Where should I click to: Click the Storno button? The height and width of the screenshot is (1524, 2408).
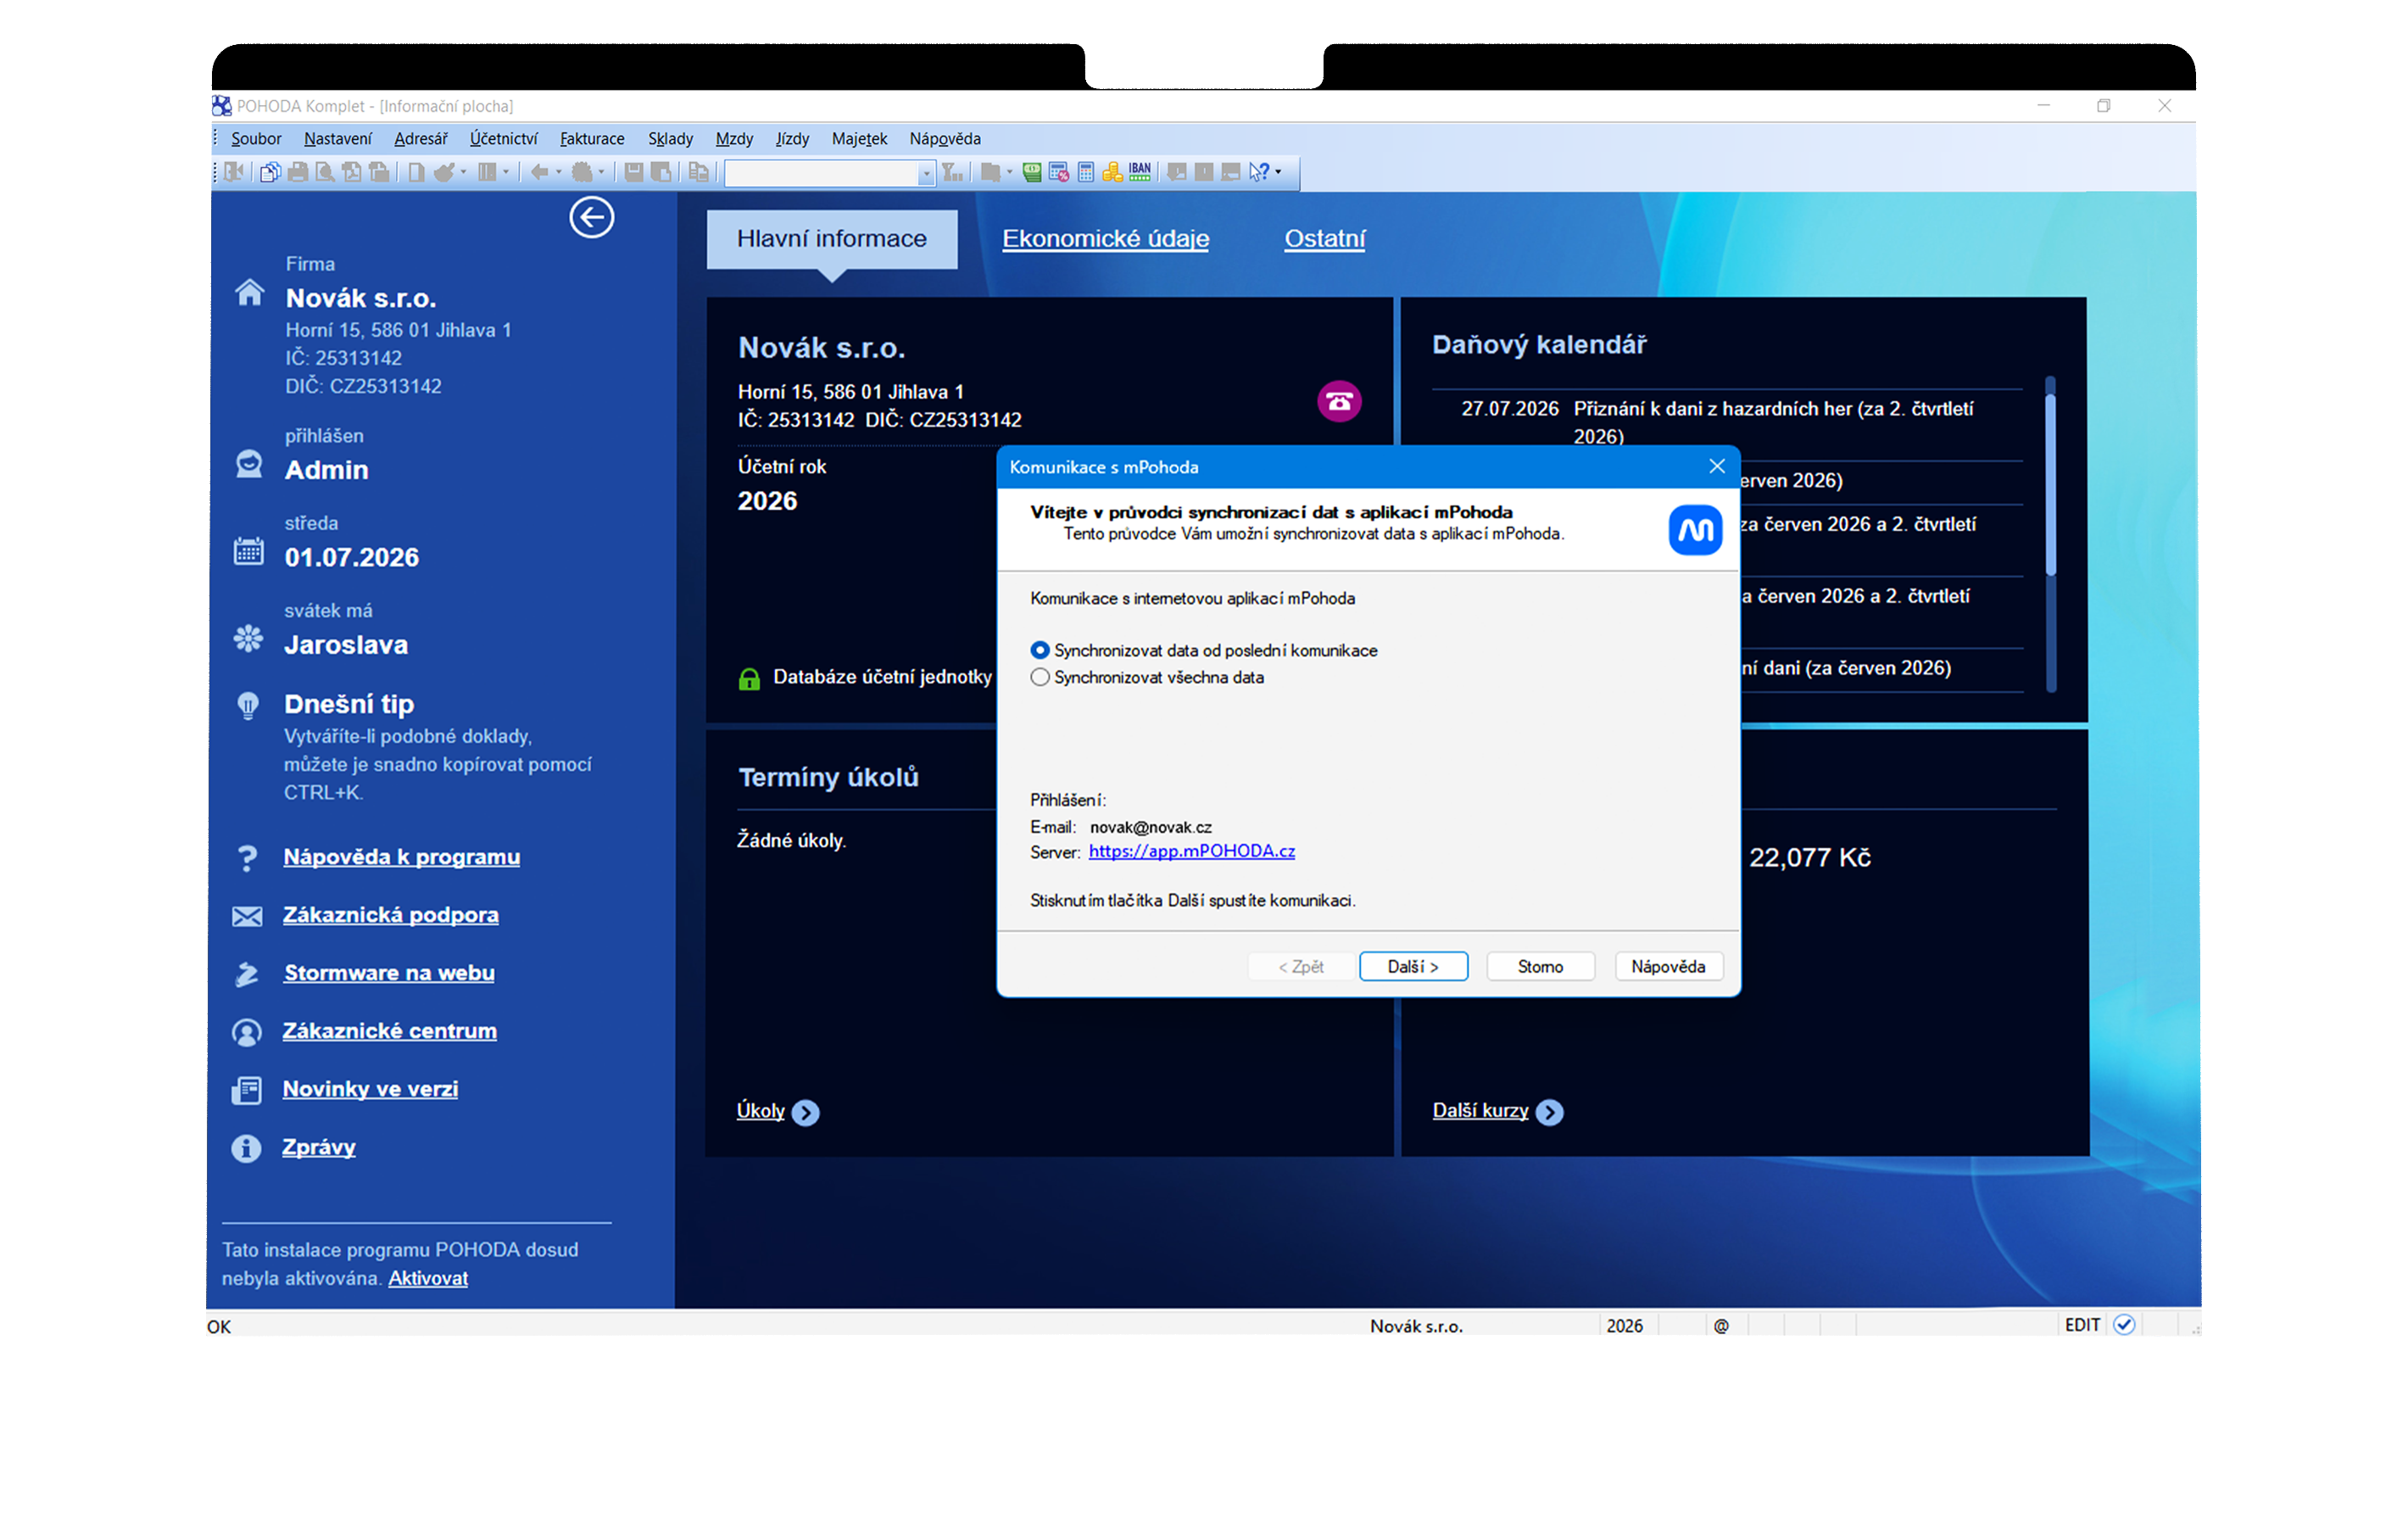(1540, 966)
